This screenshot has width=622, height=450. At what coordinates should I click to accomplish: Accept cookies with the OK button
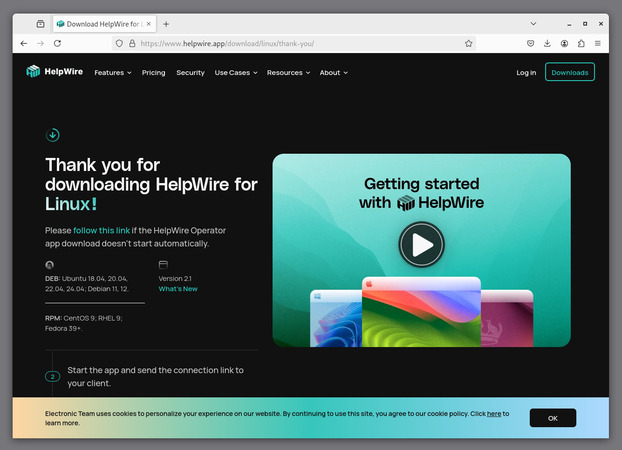(x=553, y=418)
